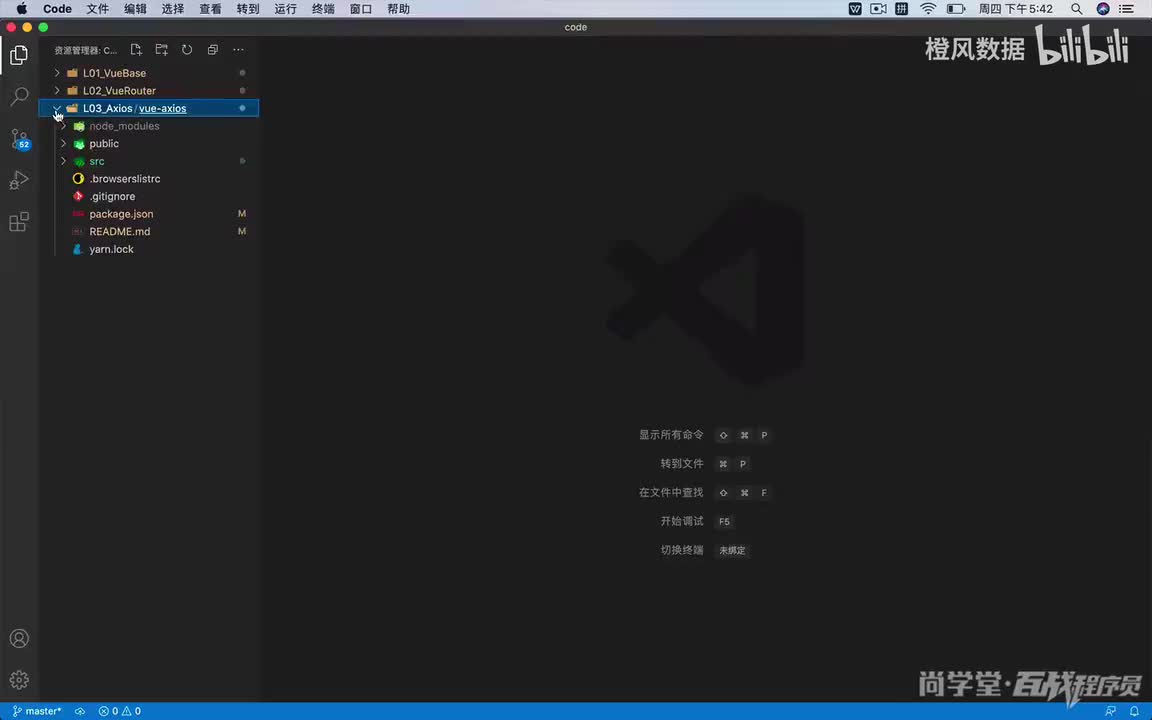This screenshot has height=720, width=1152.
Task: Click the 周四 下午5:42 clock
Action: coord(1015,9)
